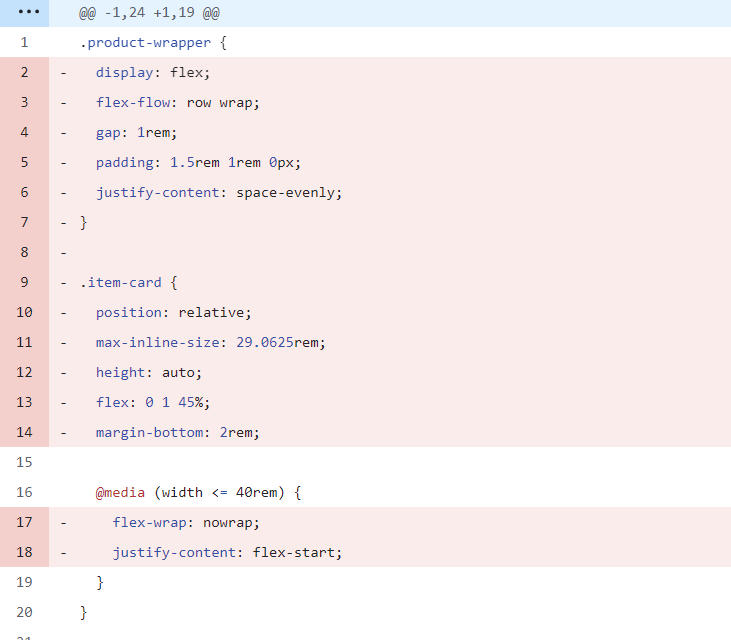This screenshot has height=640, width=731.
Task: Click the @media keyword
Action: [120, 493]
